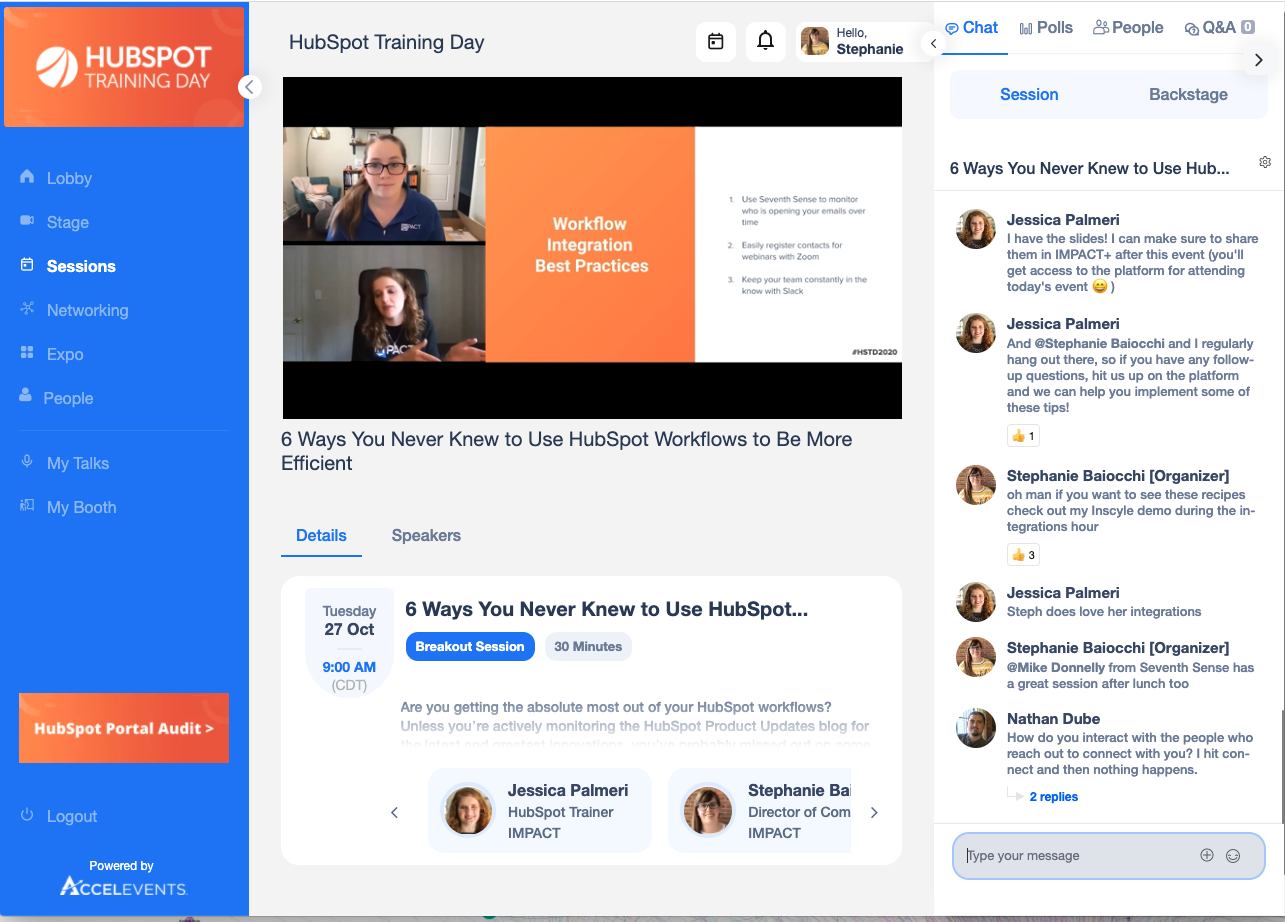This screenshot has height=922, width=1285.
Task: Select the Backstage chat channel
Action: [x=1188, y=95]
